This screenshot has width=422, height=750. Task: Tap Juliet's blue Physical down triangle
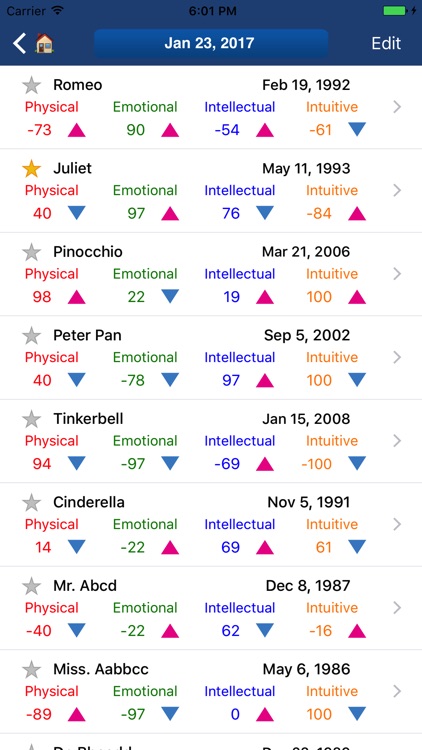point(77,213)
